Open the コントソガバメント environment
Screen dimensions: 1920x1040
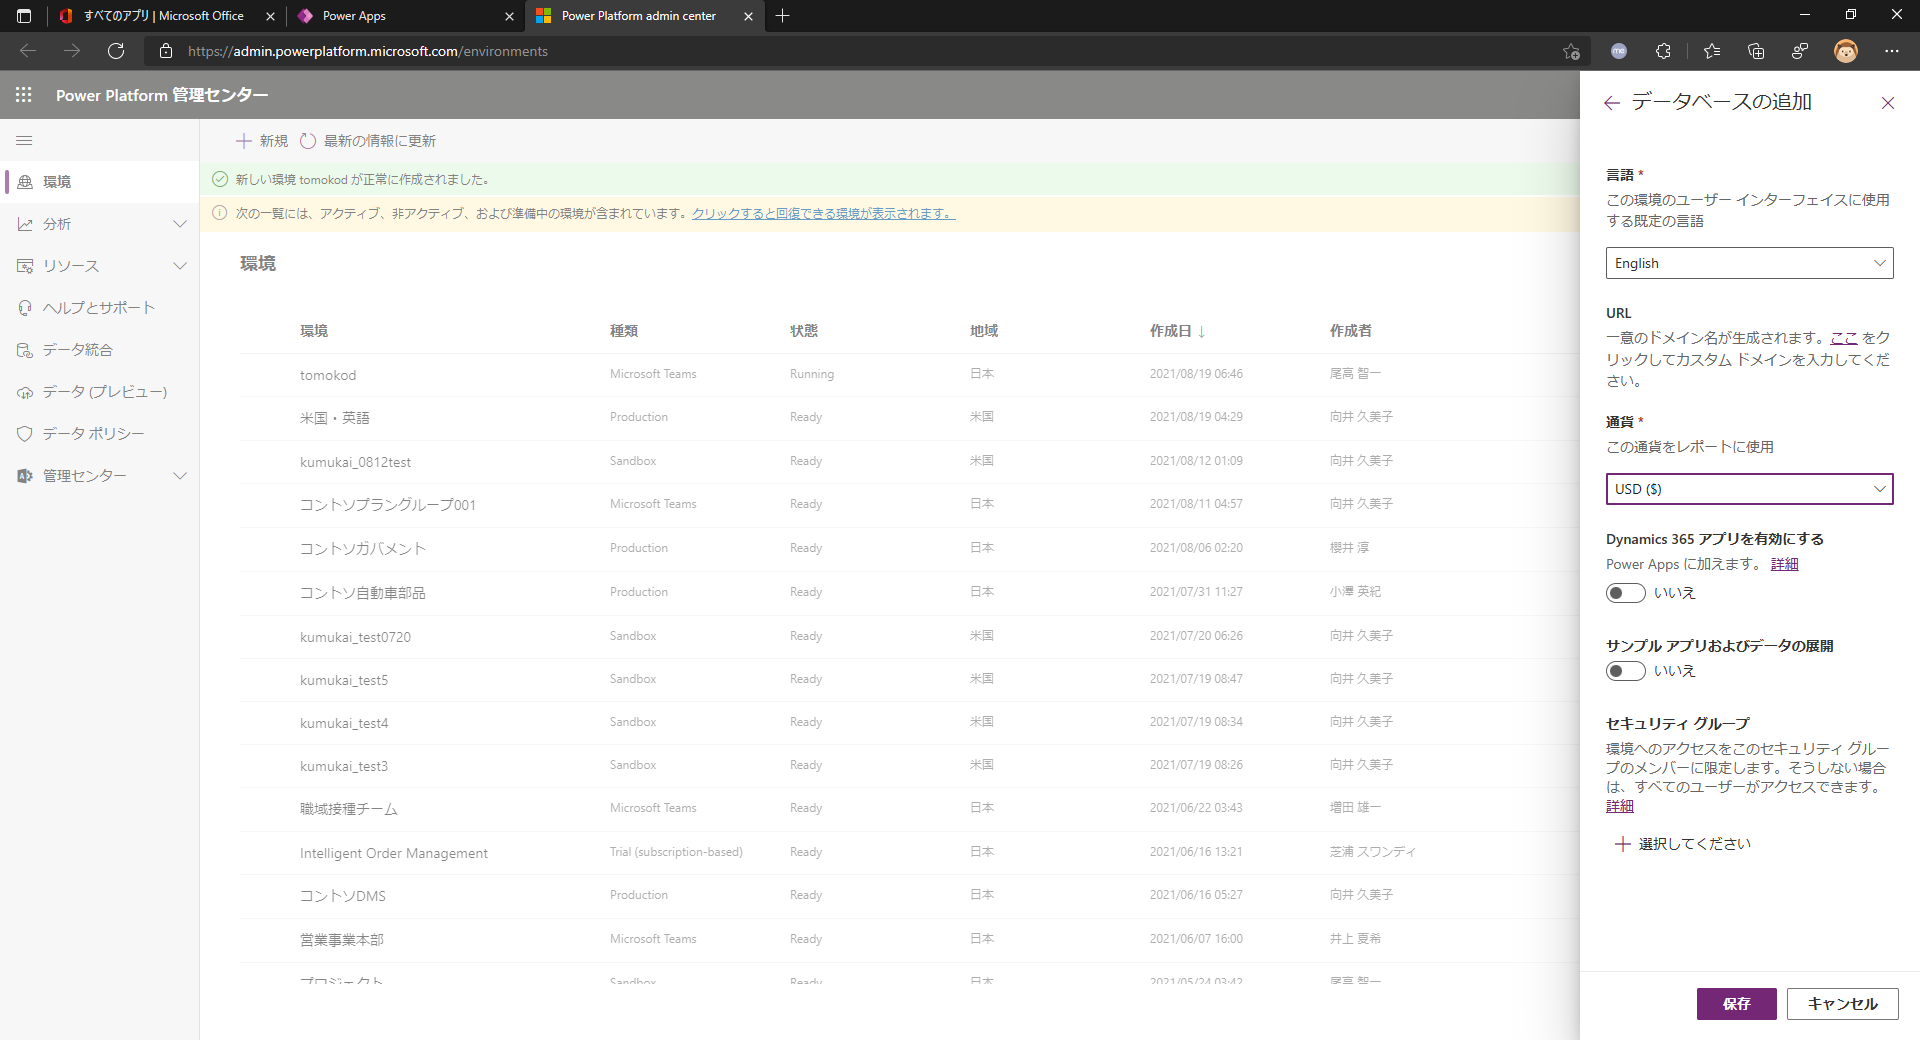point(363,549)
